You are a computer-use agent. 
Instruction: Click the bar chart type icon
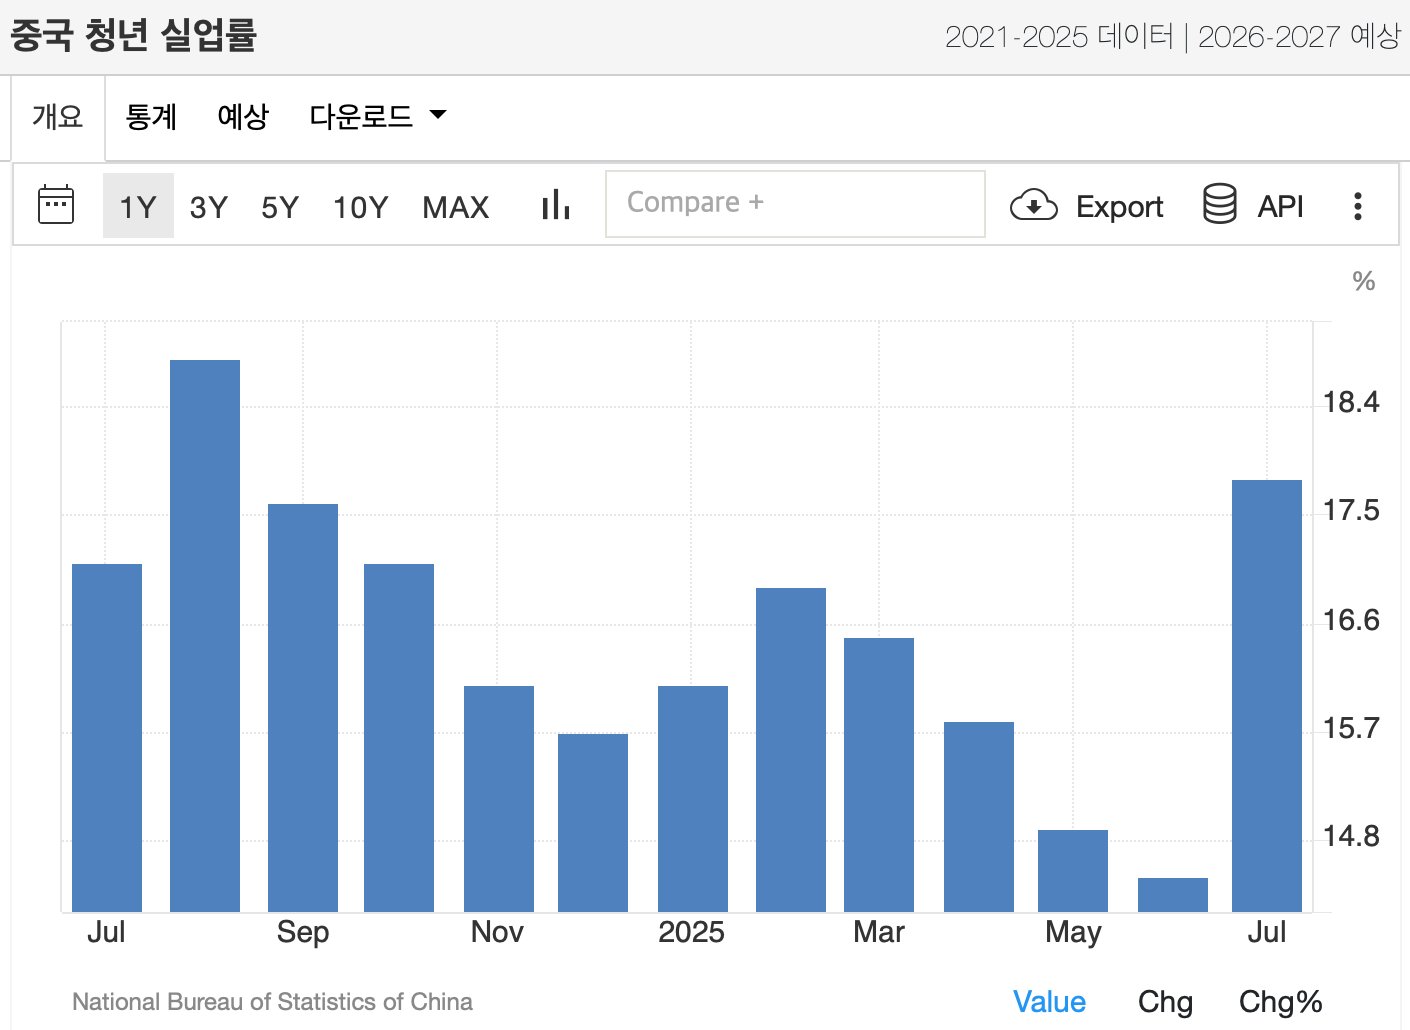coord(555,206)
